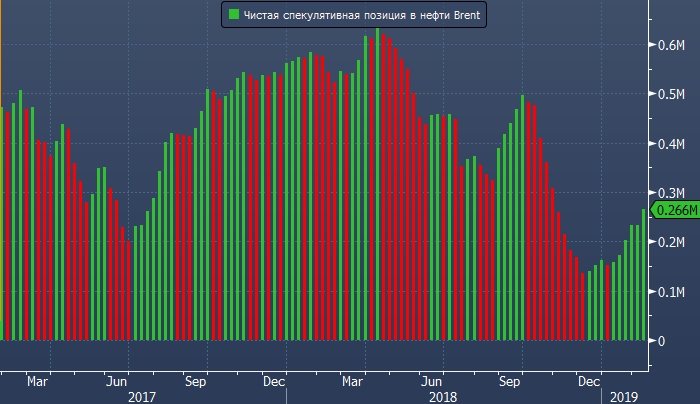Click the Jun label in the 2017 section
This screenshot has width=700, height=404.
(x=117, y=381)
